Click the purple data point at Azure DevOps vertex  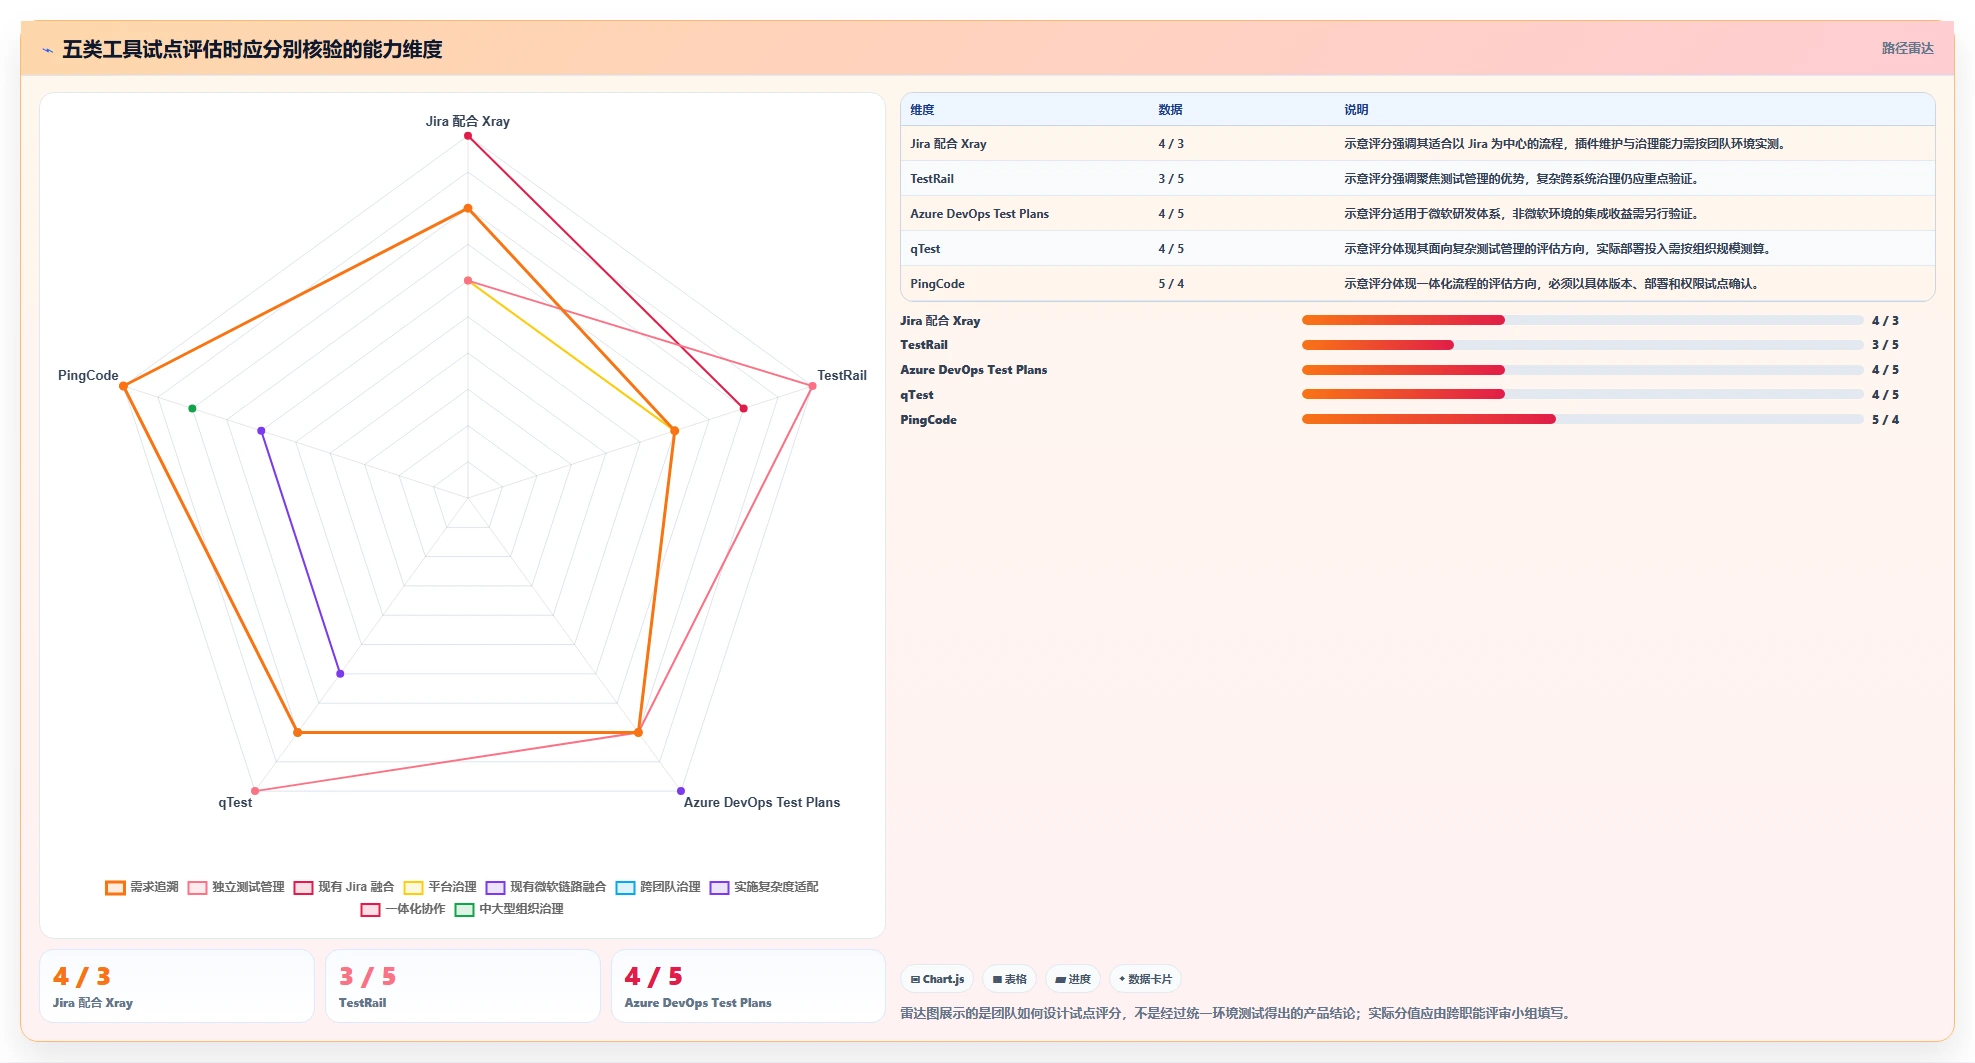(681, 791)
